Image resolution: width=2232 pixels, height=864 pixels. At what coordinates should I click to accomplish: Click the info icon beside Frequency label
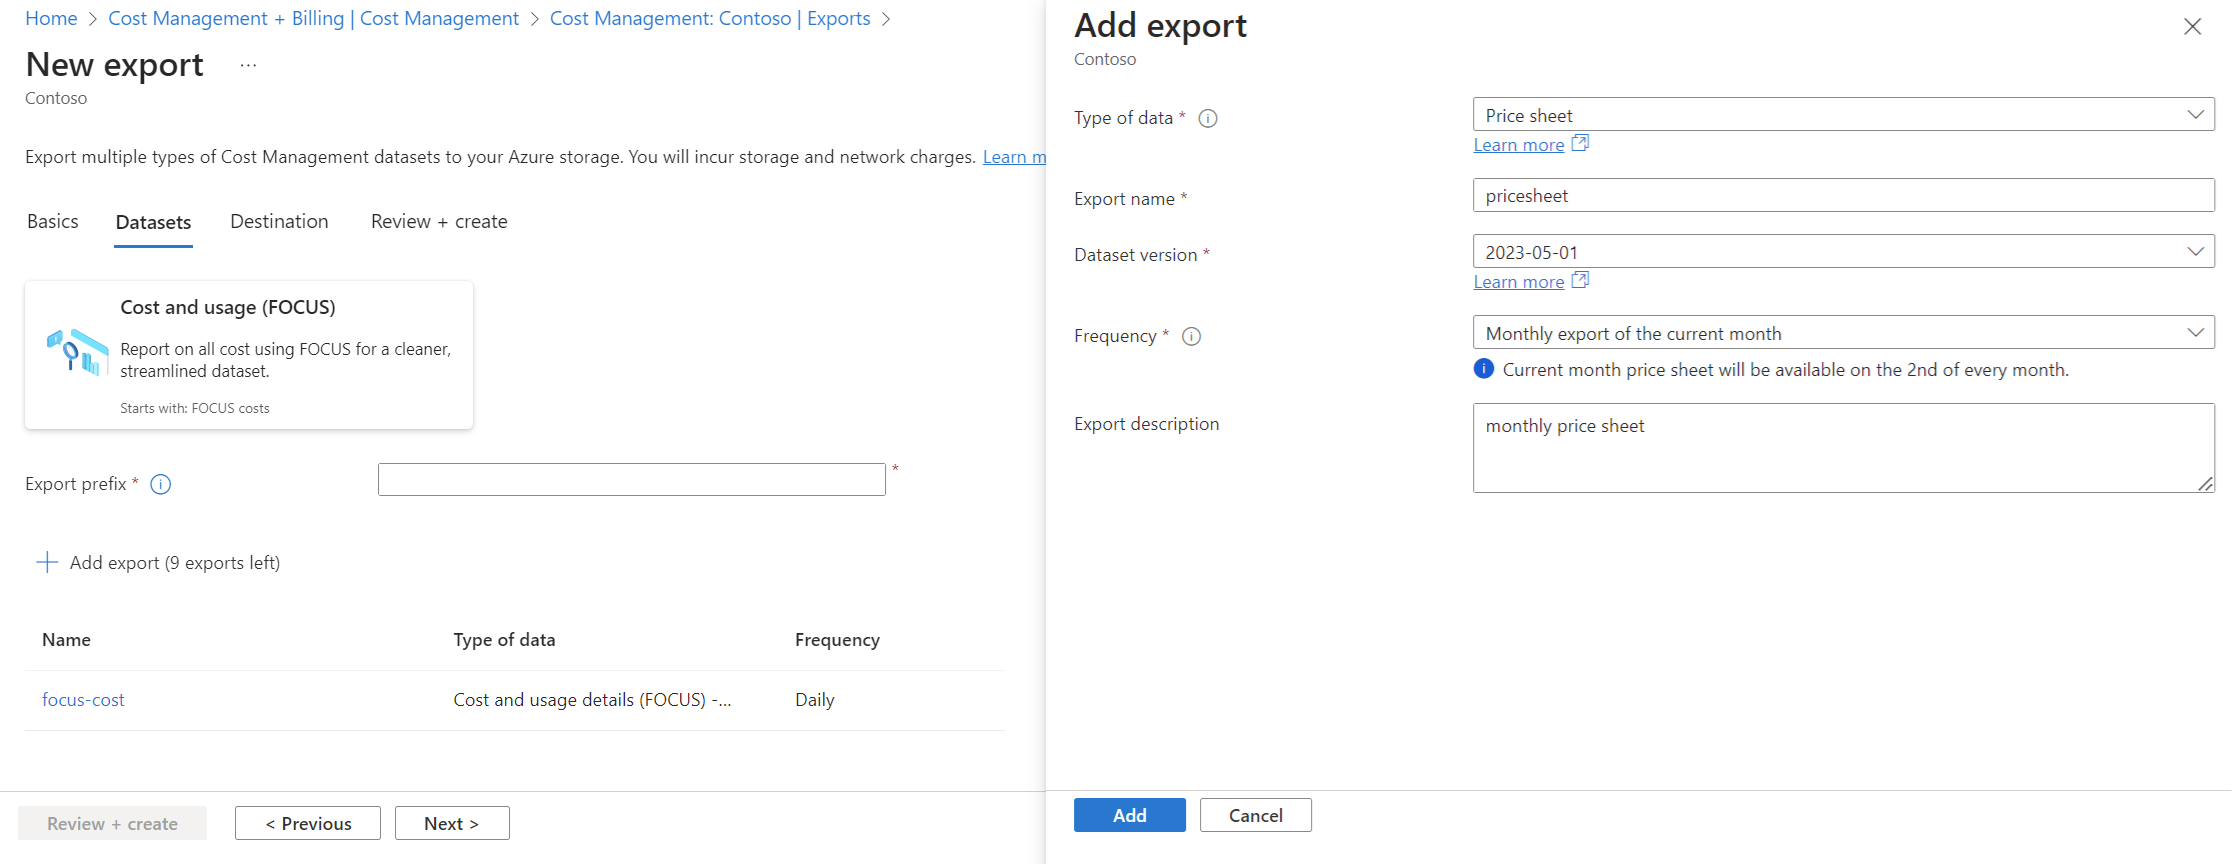(x=1191, y=336)
